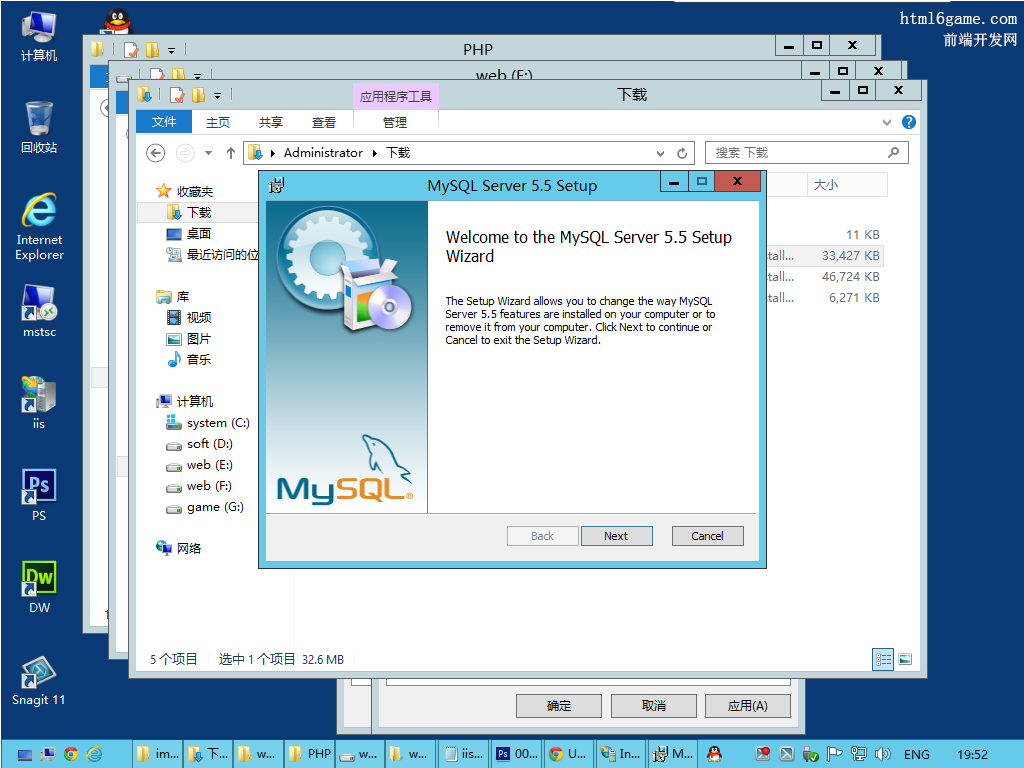Select 下载 in favorites tree
1024x768 pixels.
click(x=199, y=212)
